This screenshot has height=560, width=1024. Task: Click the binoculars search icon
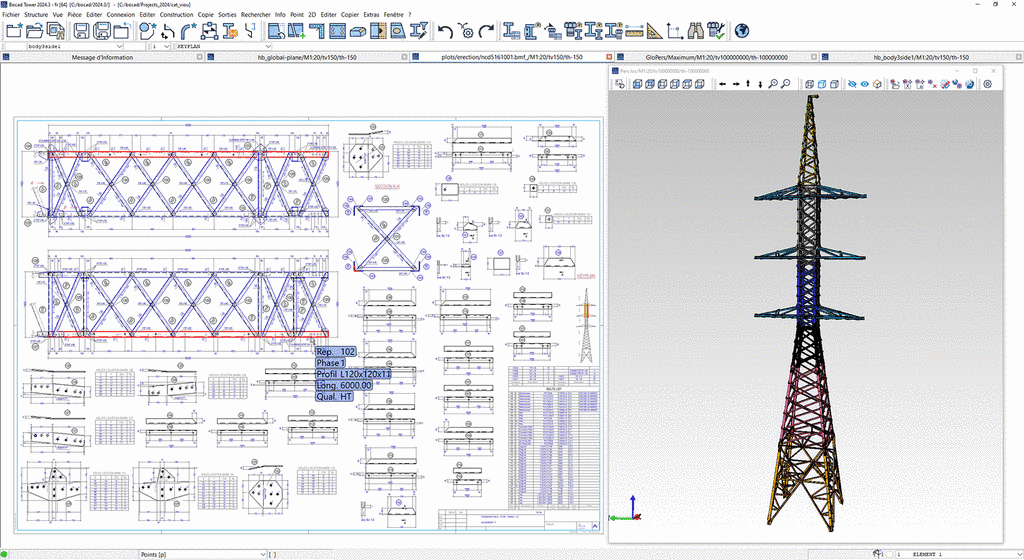click(x=697, y=32)
